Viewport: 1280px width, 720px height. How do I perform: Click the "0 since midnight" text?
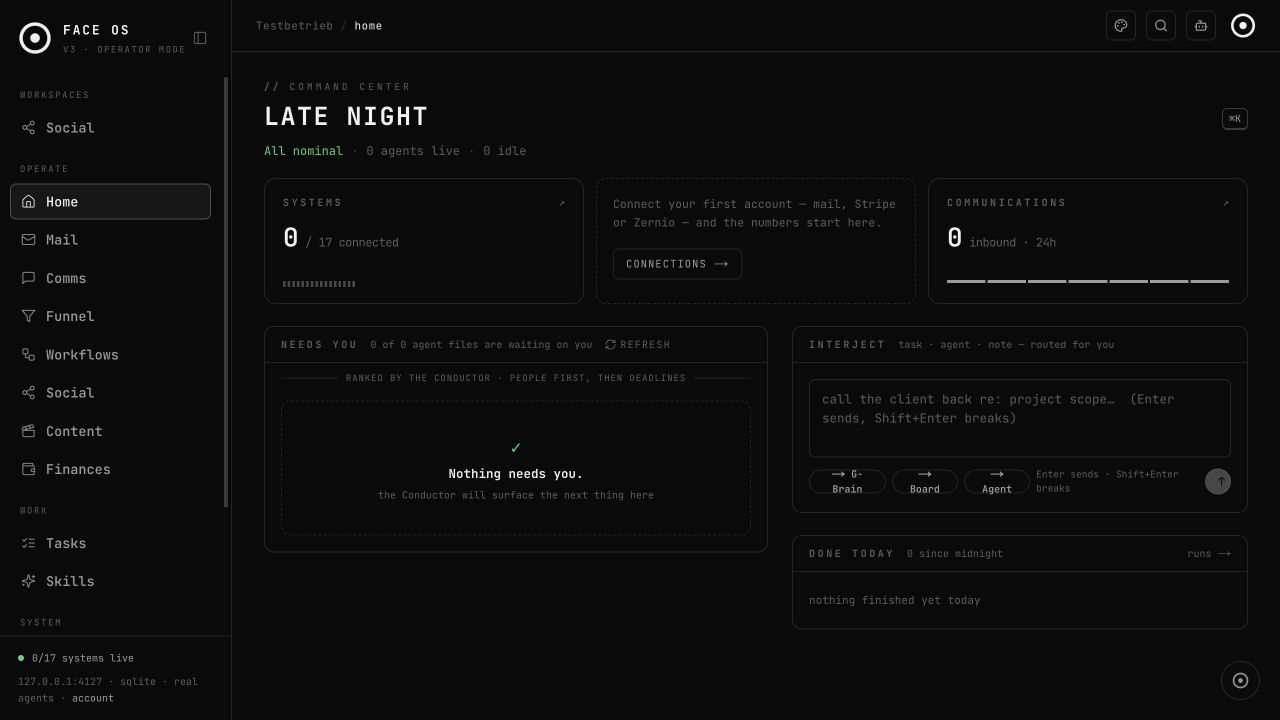[955, 554]
